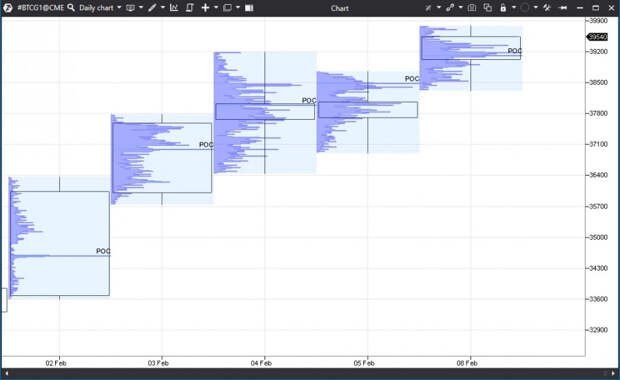620x380 pixels.
Task: Click the 39200 price axis label
Action: click(599, 51)
